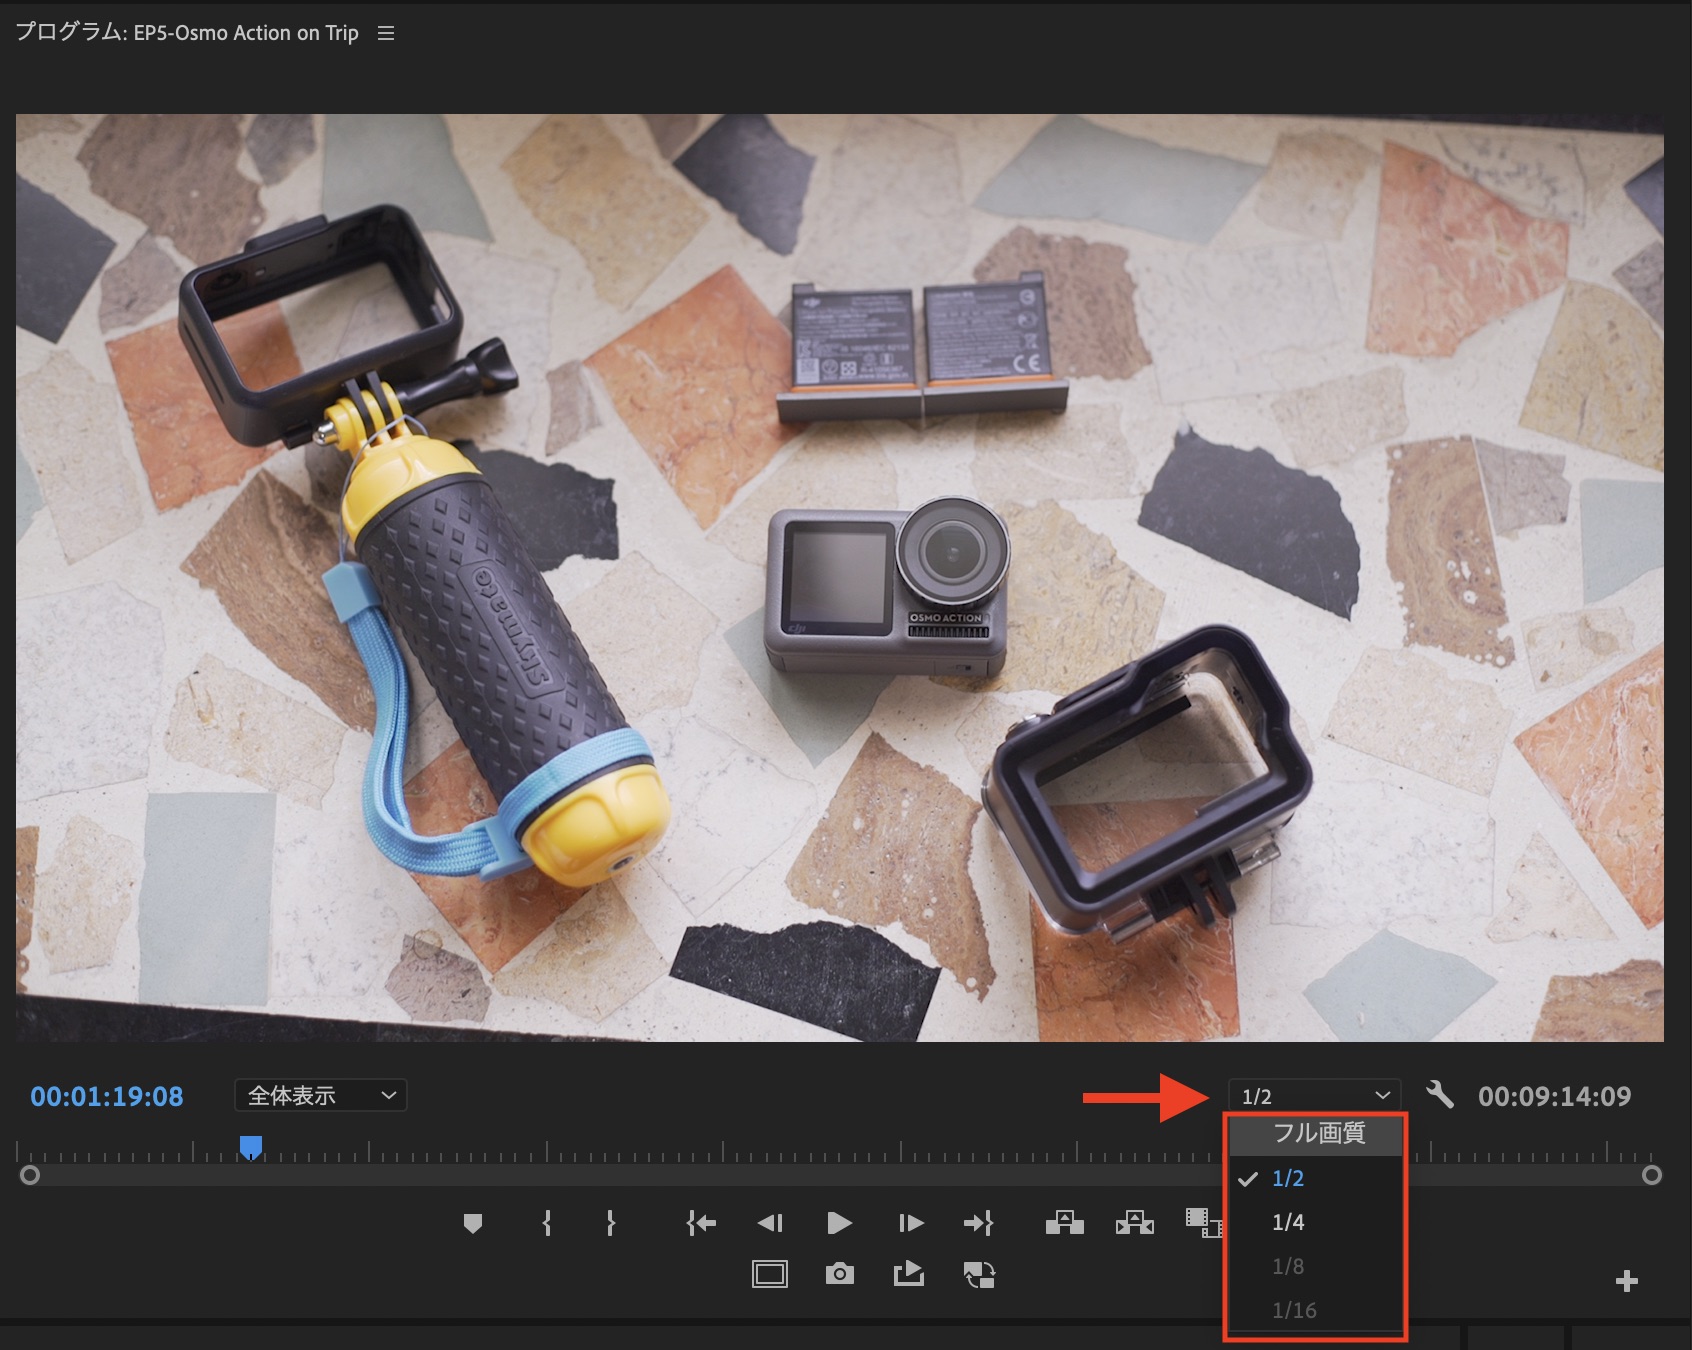Click the blue playhead timecode 00:01:19:08
Viewport: 1692px width, 1350px height.
point(107,1097)
